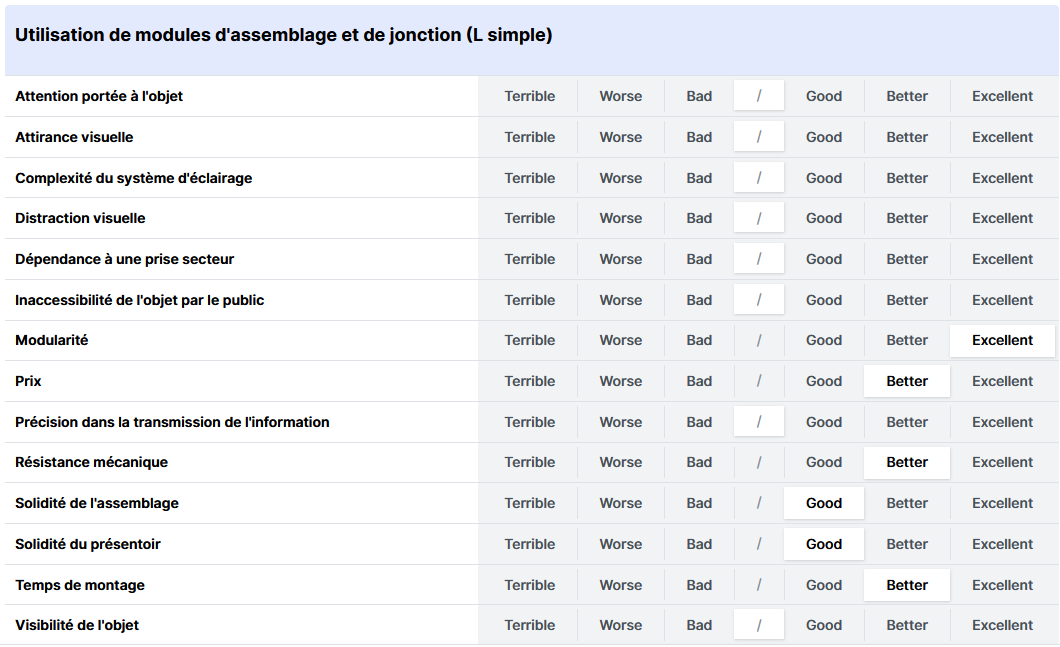Choose Worse for Distraction visuelle
This screenshot has height=647, width=1060.
click(620, 218)
